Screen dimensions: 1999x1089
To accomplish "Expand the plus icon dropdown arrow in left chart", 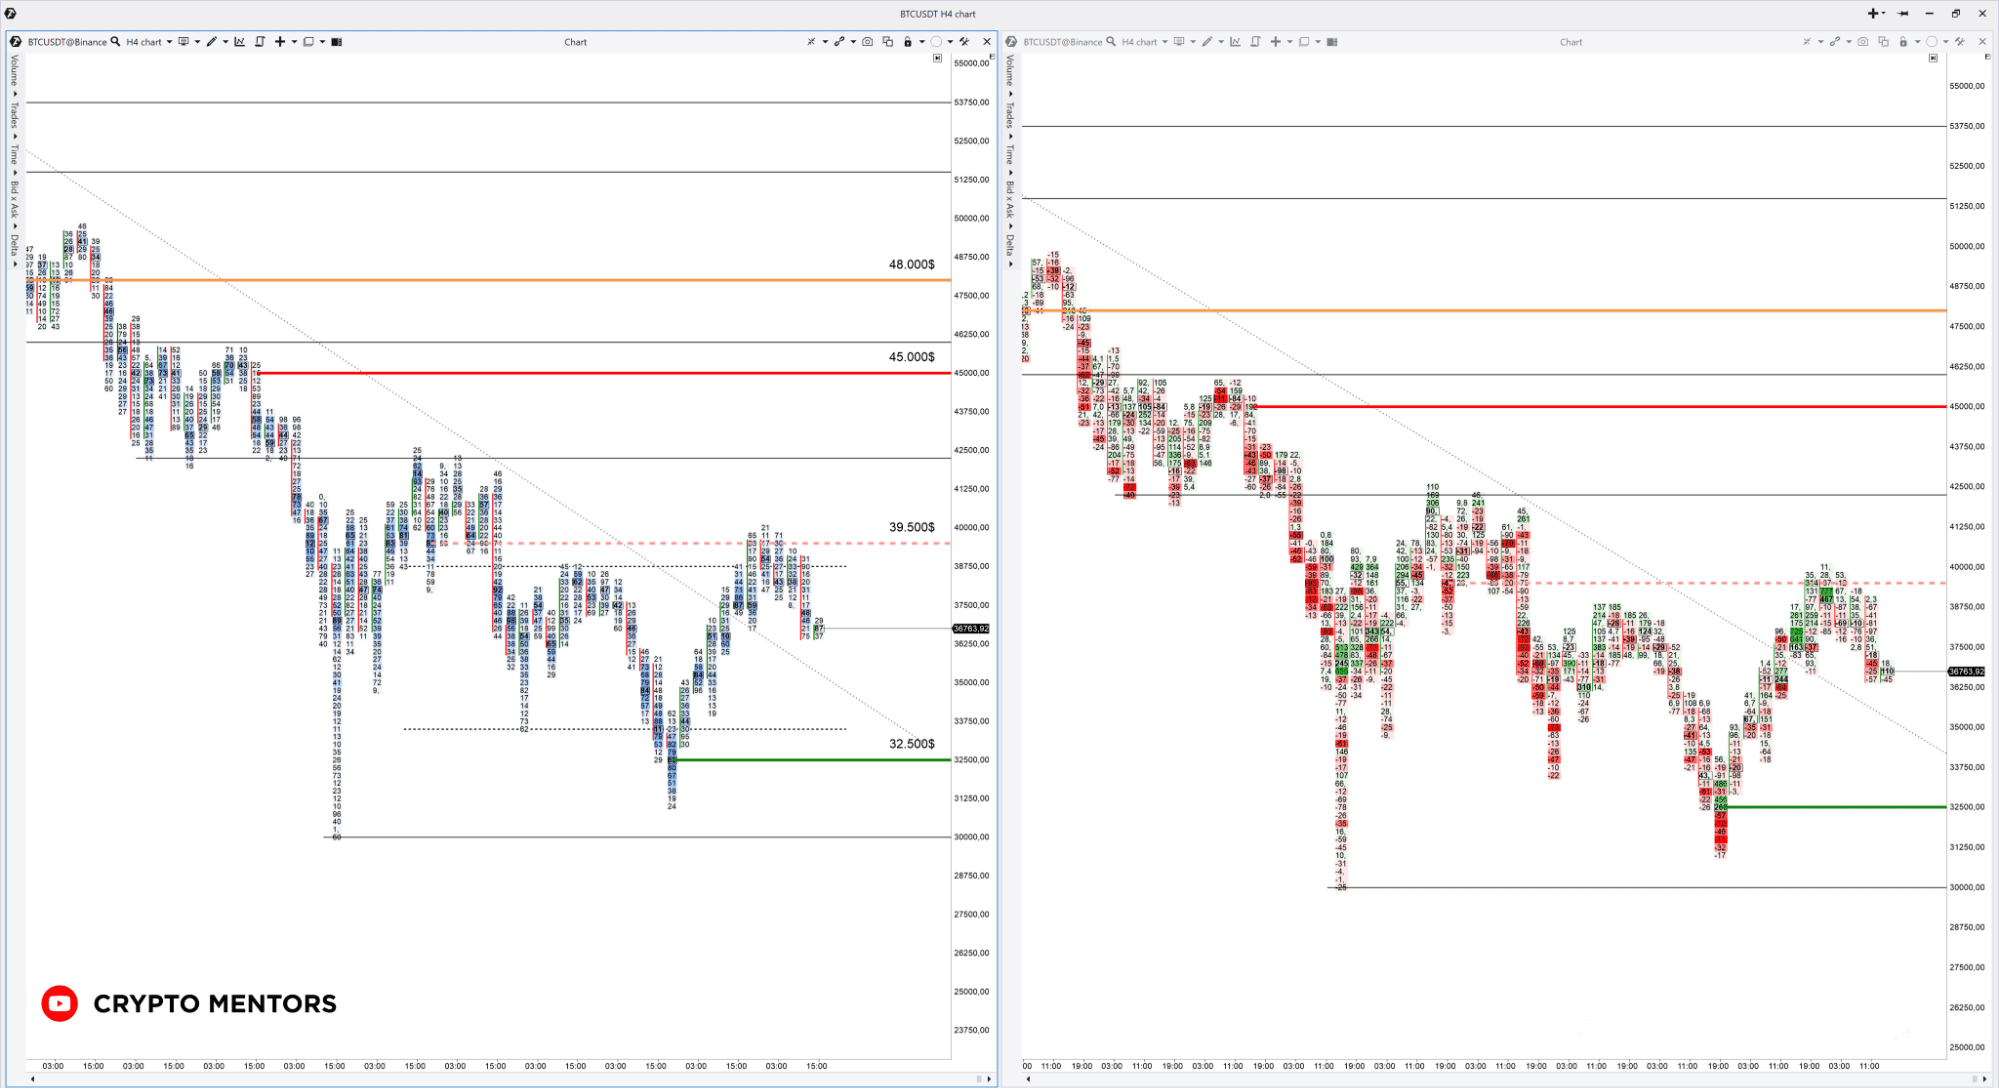I will pyautogui.click(x=294, y=42).
